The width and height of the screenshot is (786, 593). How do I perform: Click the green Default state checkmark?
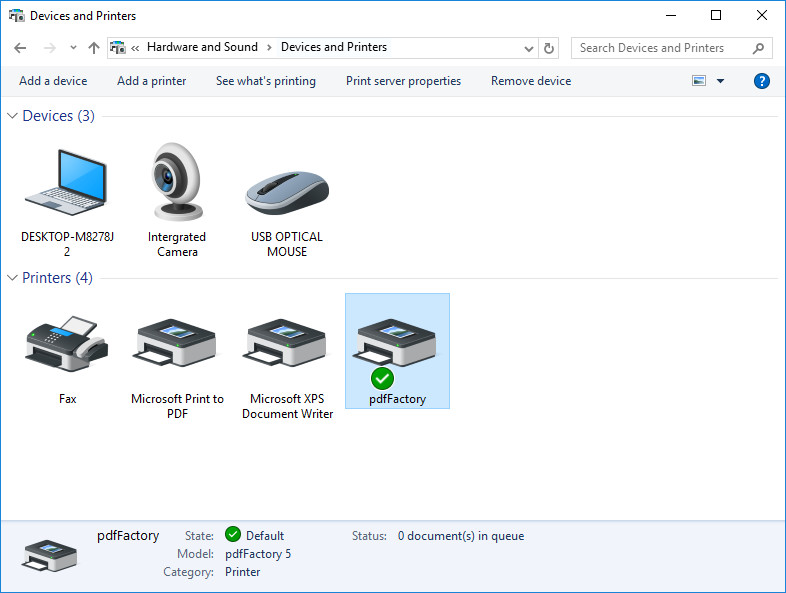(233, 534)
